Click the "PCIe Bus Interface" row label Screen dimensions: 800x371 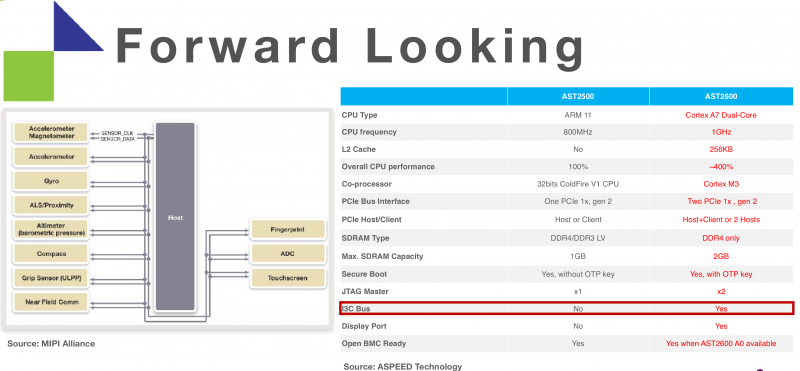click(376, 202)
